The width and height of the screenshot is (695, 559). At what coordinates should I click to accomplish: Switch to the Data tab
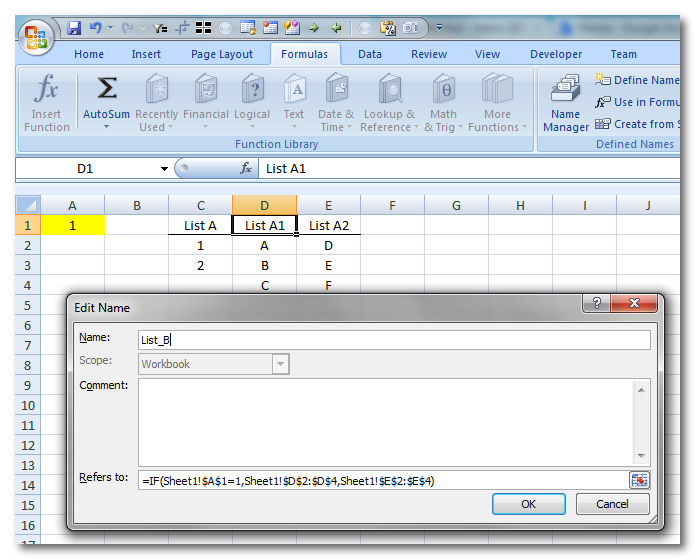[x=370, y=54]
